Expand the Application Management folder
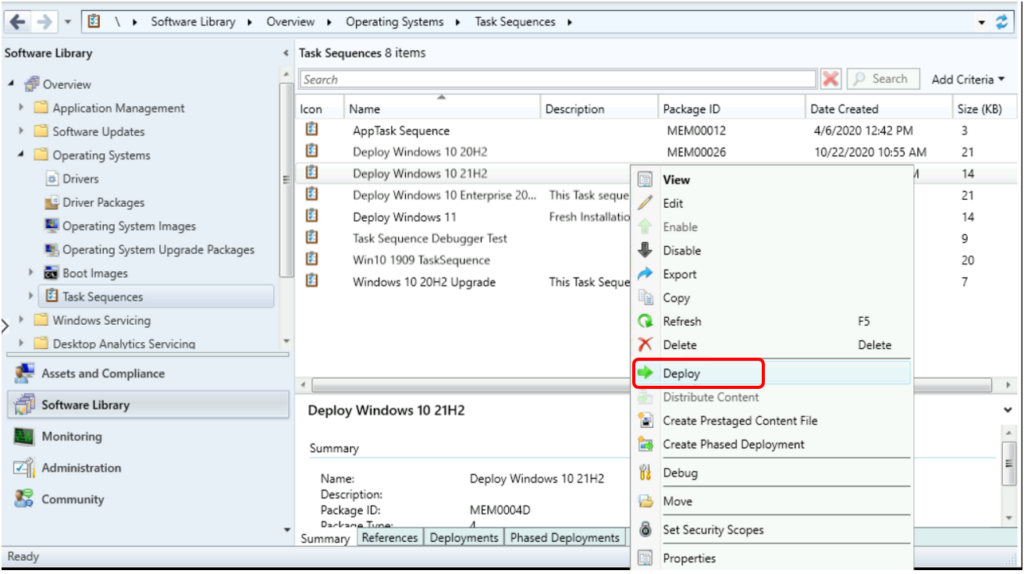The width and height of the screenshot is (1024, 574). pyautogui.click(x=21, y=107)
